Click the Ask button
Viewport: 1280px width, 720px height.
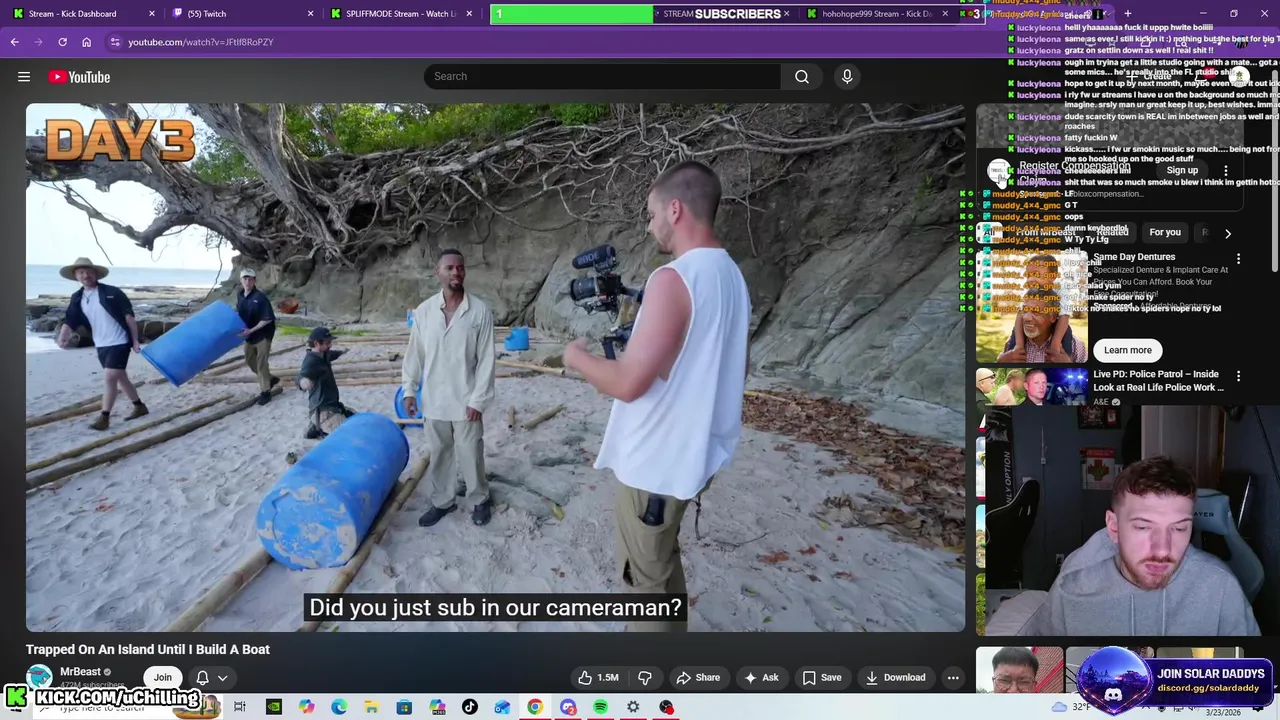tap(761, 677)
